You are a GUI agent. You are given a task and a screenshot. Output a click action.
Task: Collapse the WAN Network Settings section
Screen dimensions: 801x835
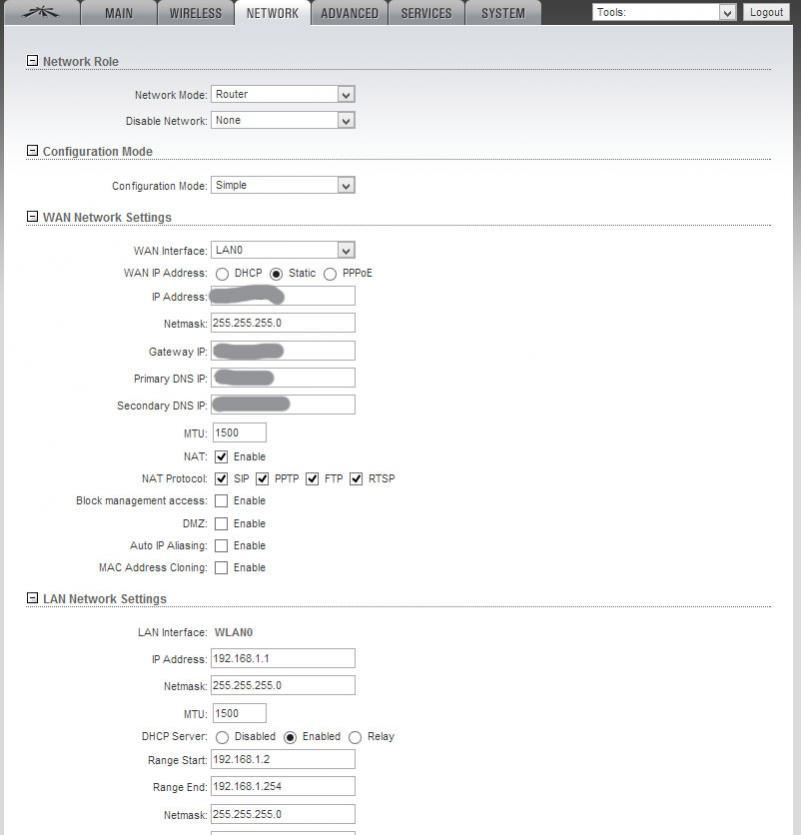click(x=32, y=217)
